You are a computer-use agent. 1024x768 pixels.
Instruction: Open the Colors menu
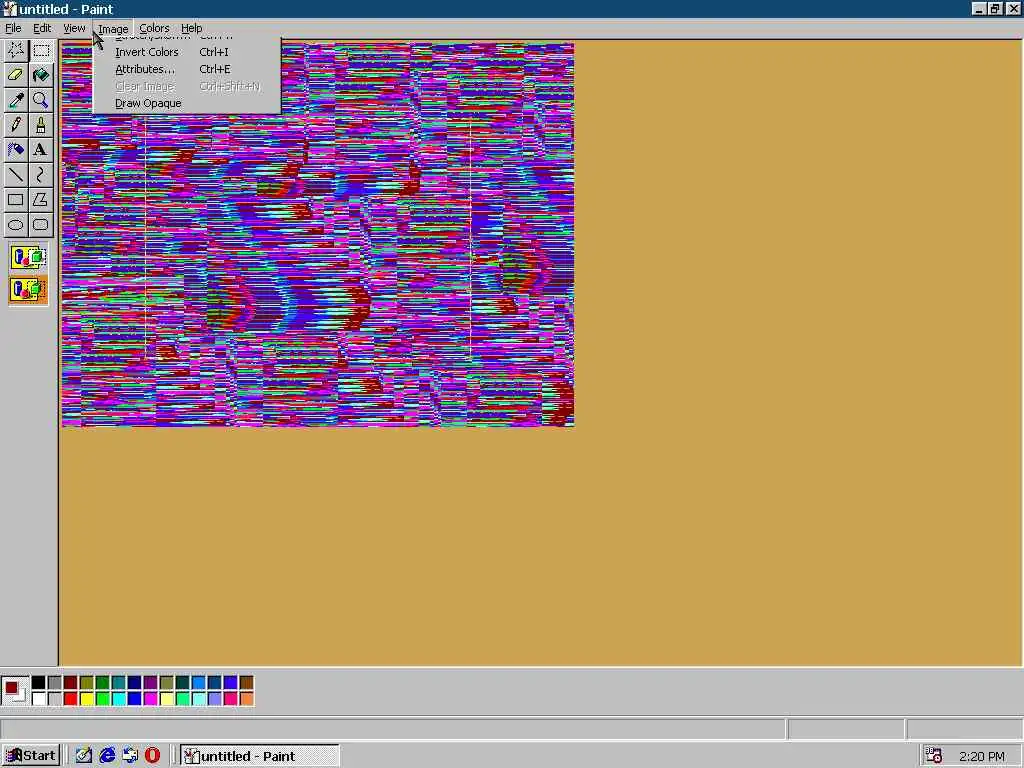pyautogui.click(x=154, y=28)
